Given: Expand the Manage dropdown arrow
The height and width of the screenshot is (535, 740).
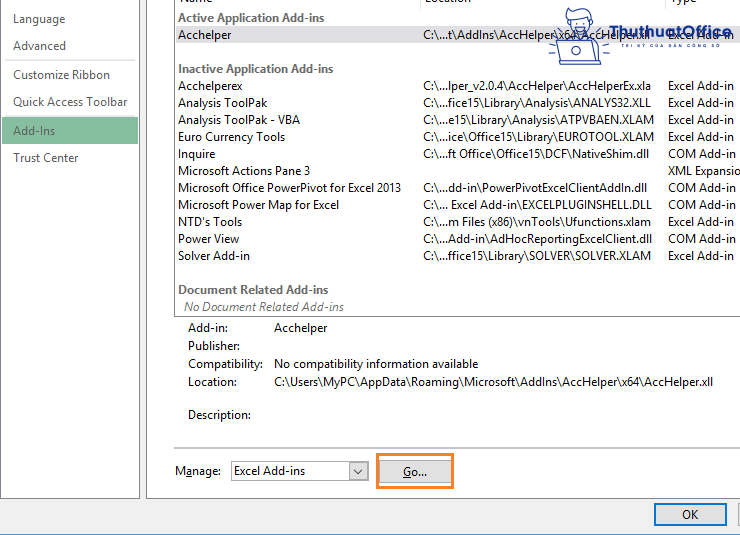Looking at the screenshot, I should point(359,471).
